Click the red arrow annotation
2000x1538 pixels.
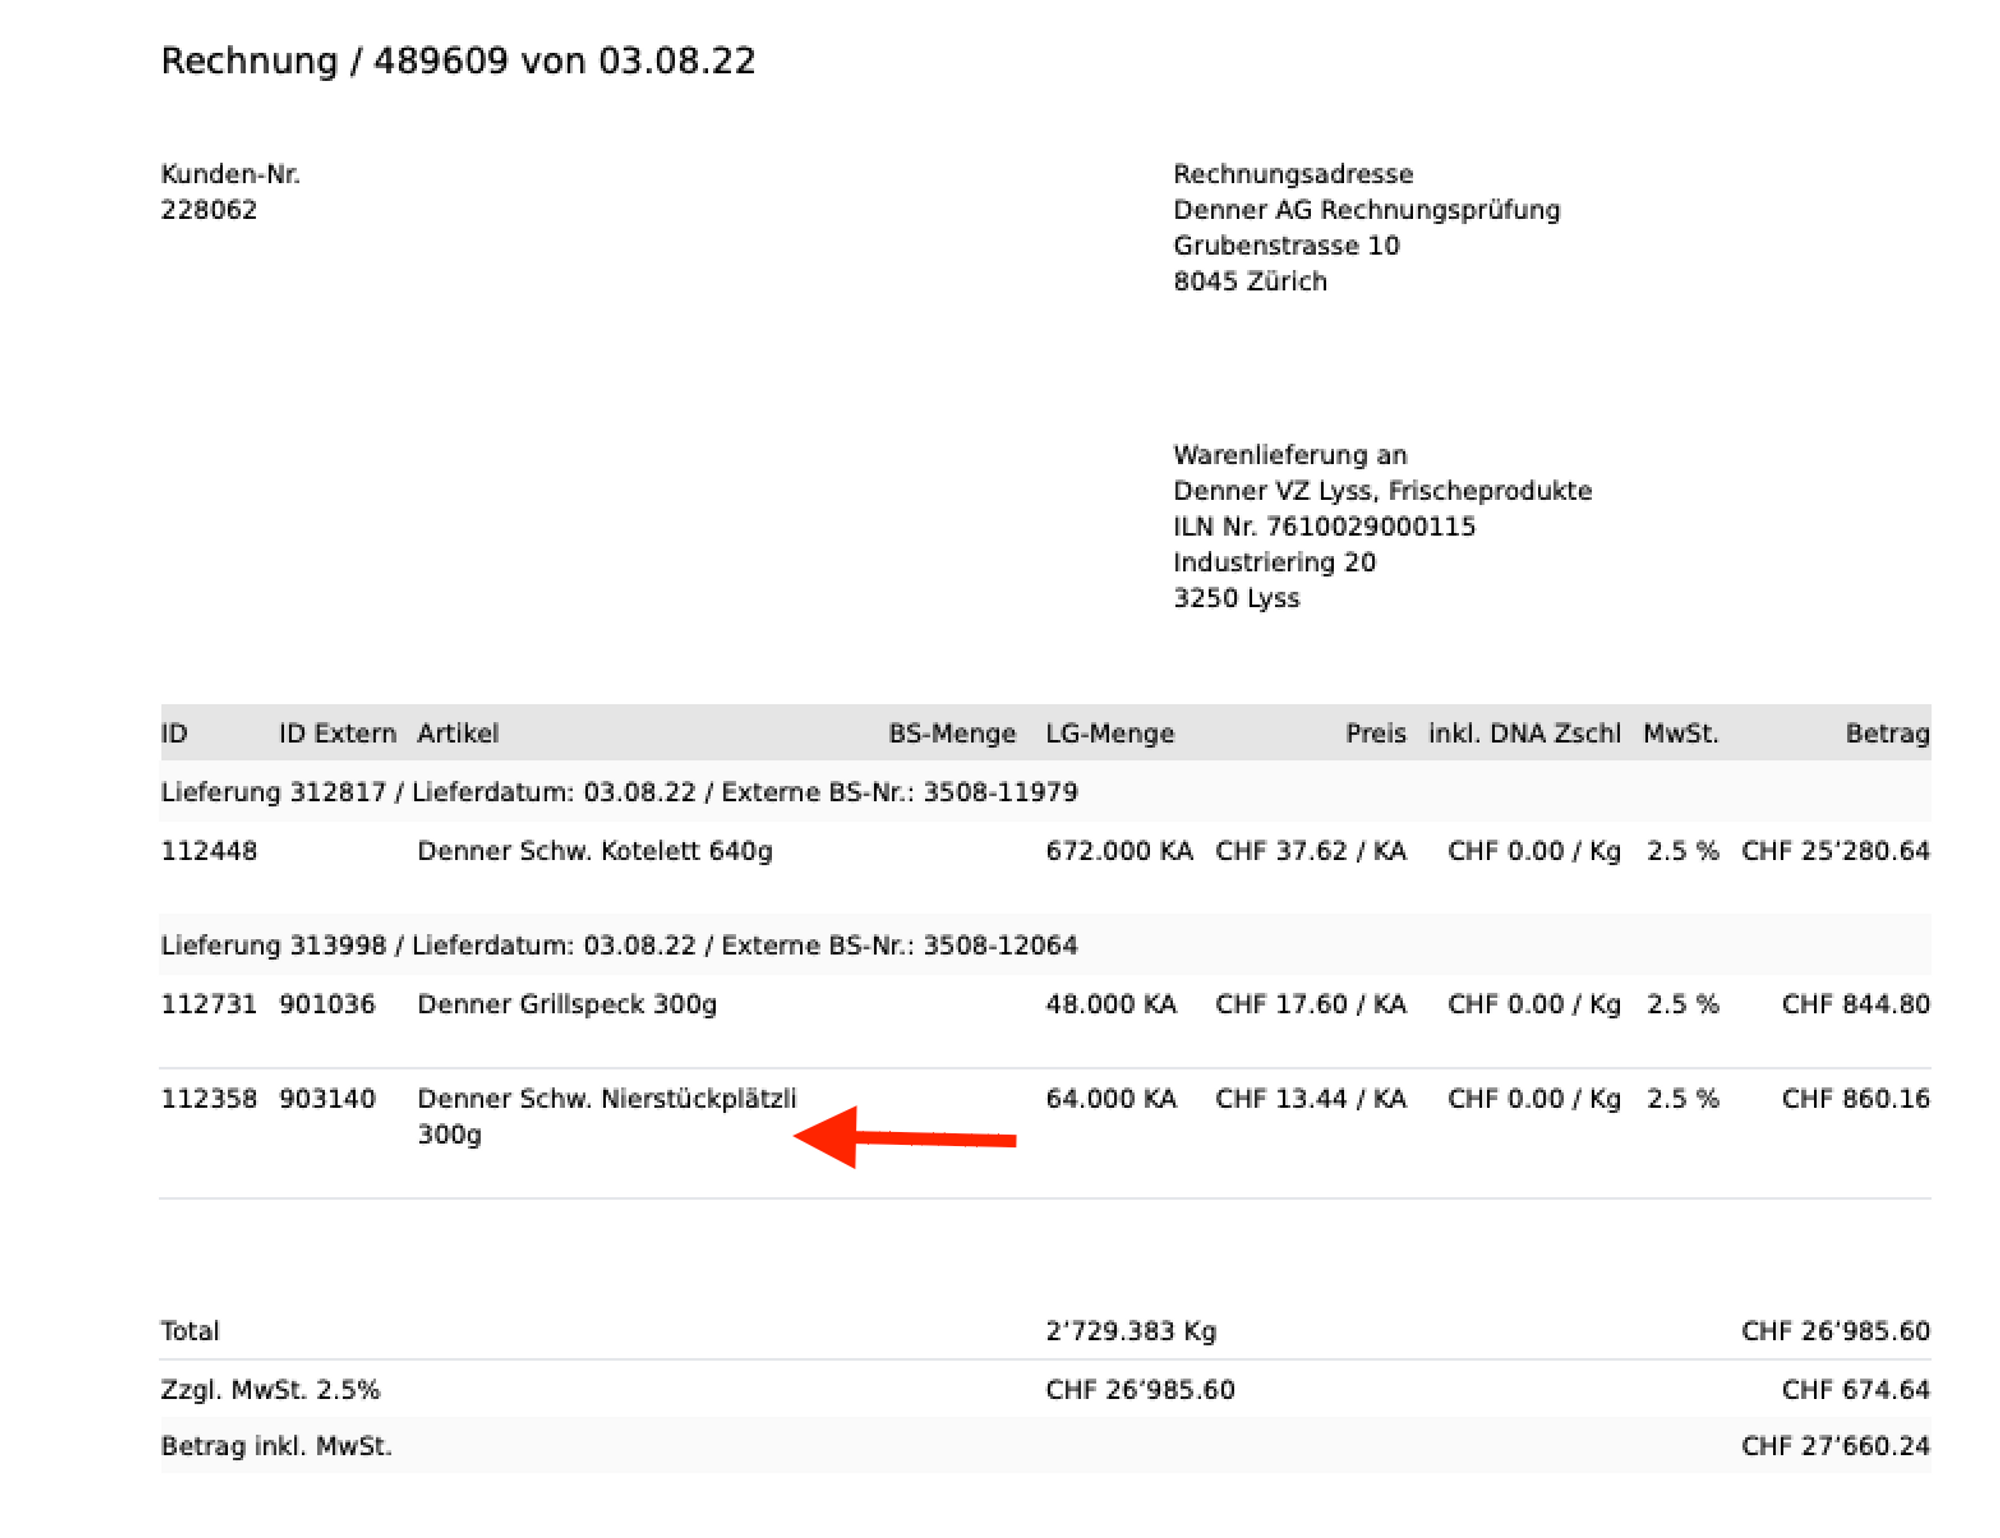point(903,1137)
